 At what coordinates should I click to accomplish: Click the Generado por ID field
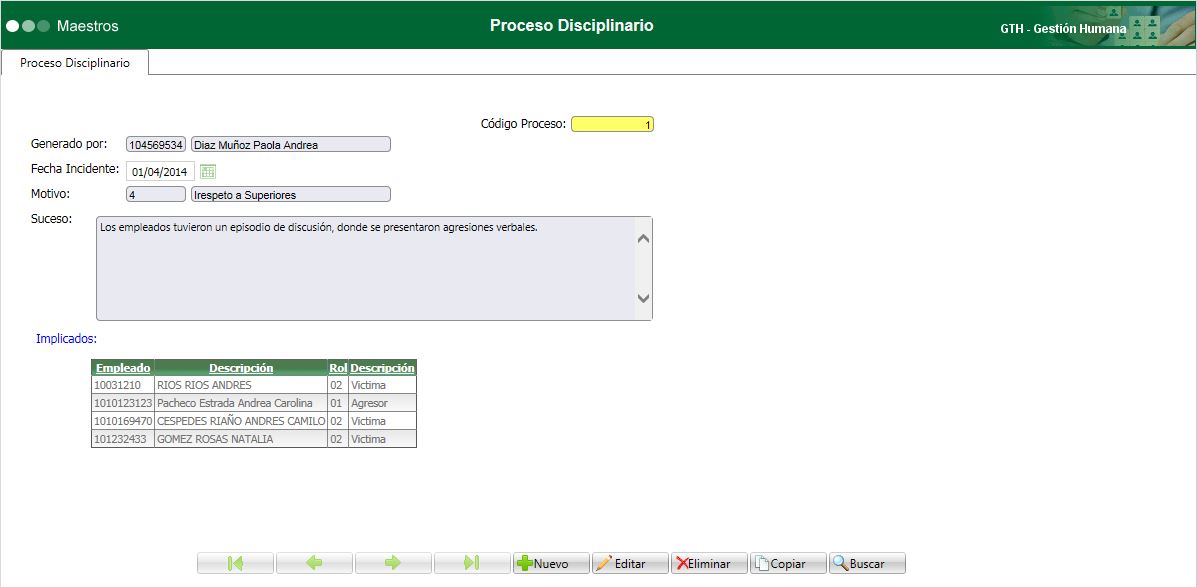156,144
